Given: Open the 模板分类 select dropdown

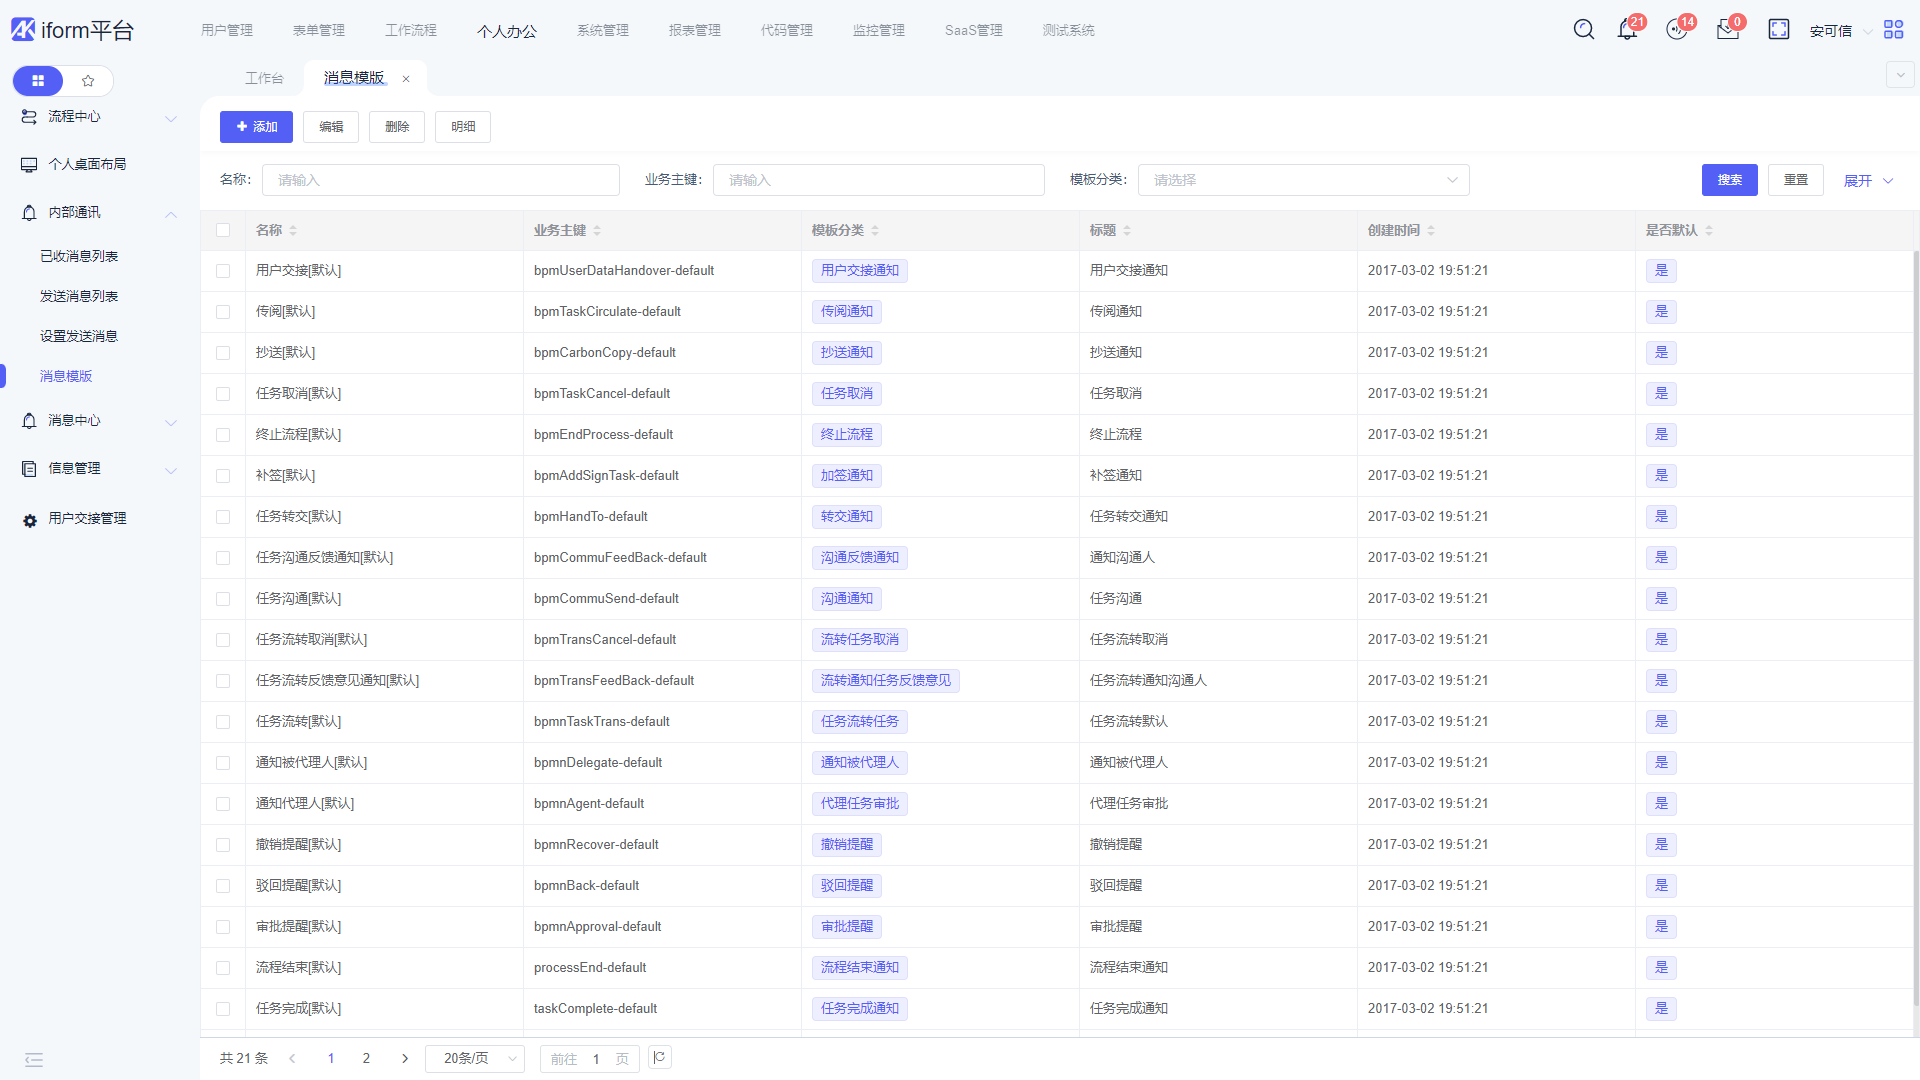Looking at the screenshot, I should [1303, 180].
